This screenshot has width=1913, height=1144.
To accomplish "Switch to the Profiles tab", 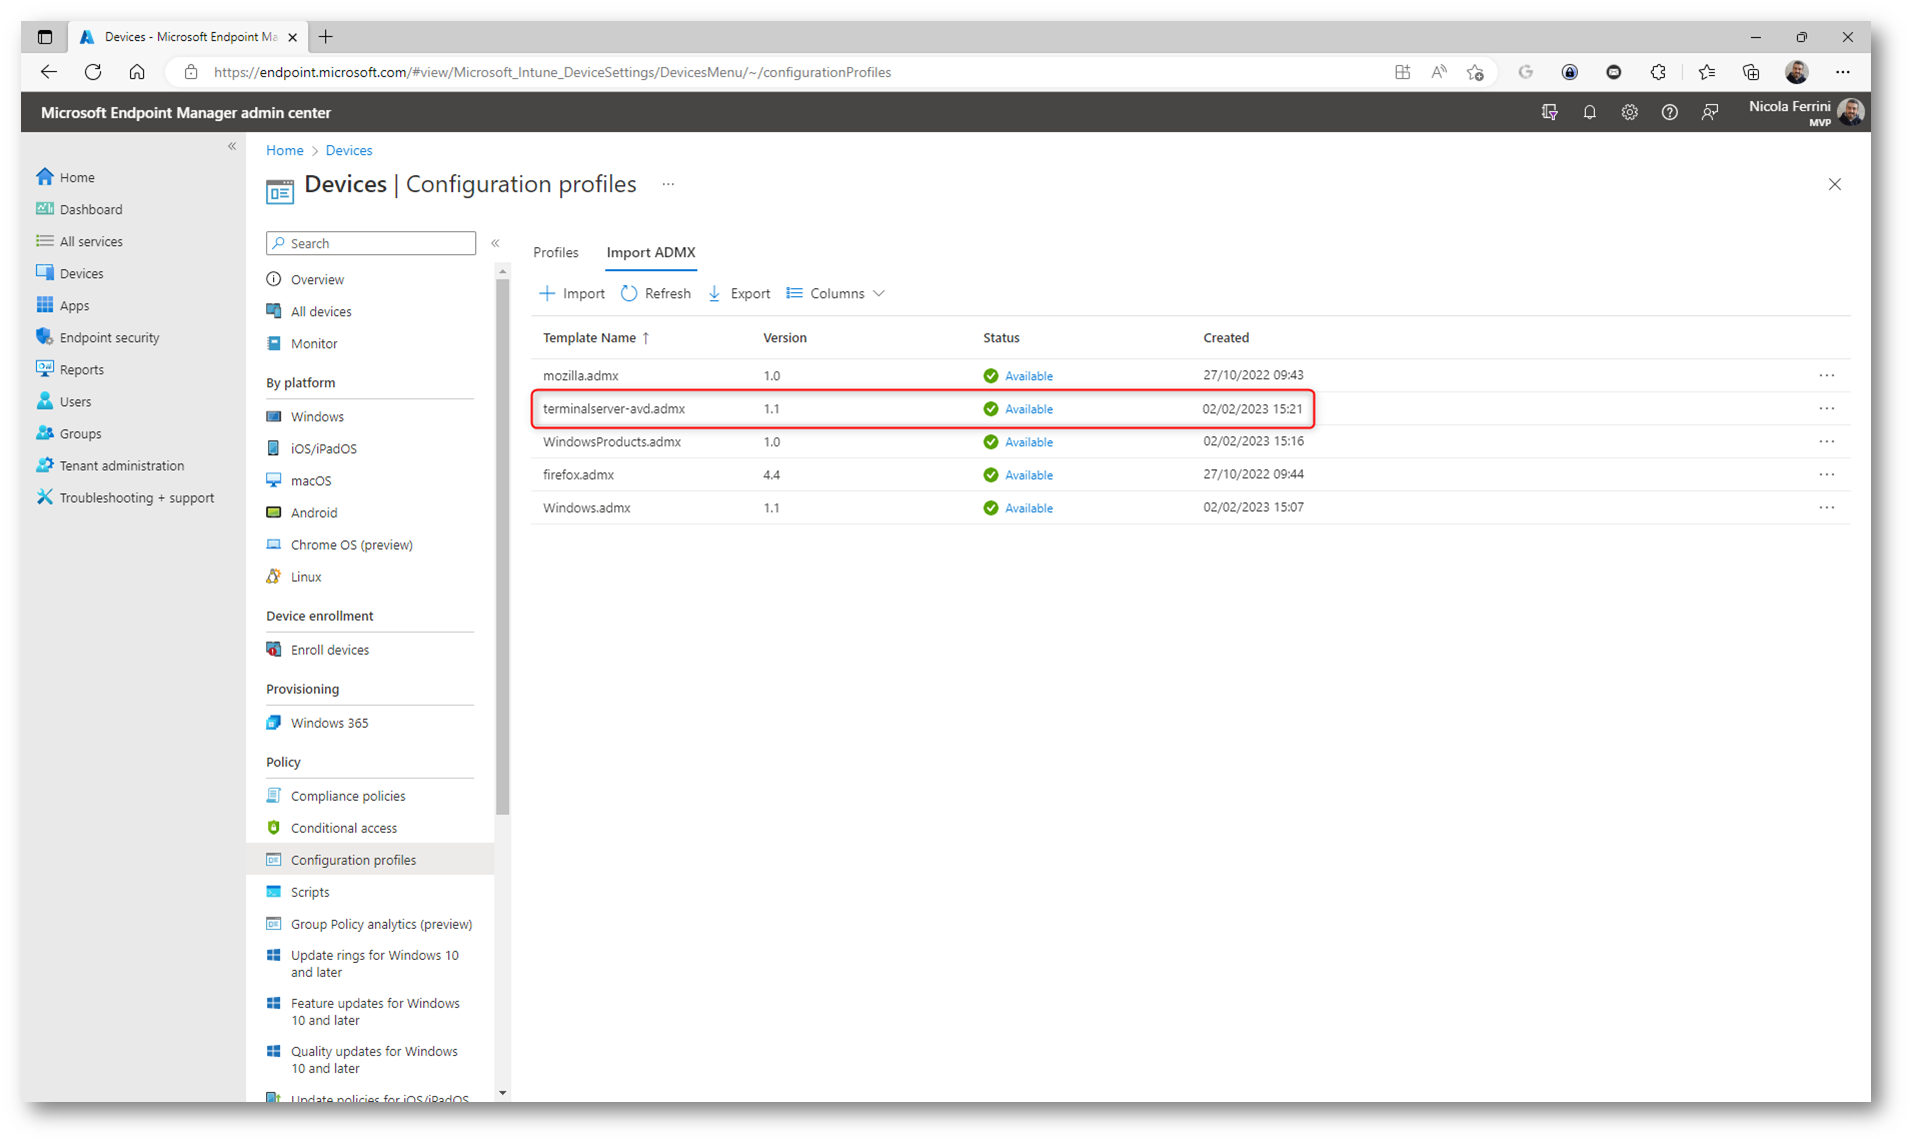I will point(556,252).
